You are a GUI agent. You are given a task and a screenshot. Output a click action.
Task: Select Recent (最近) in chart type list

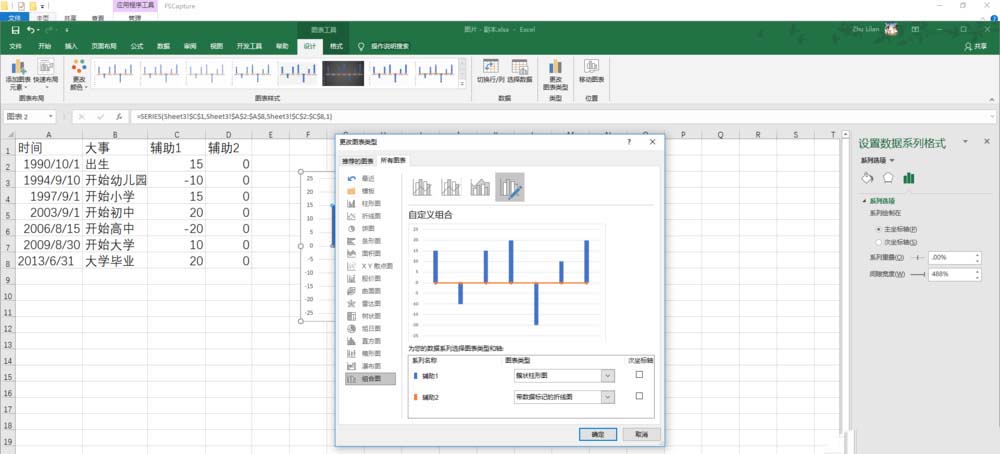point(370,179)
